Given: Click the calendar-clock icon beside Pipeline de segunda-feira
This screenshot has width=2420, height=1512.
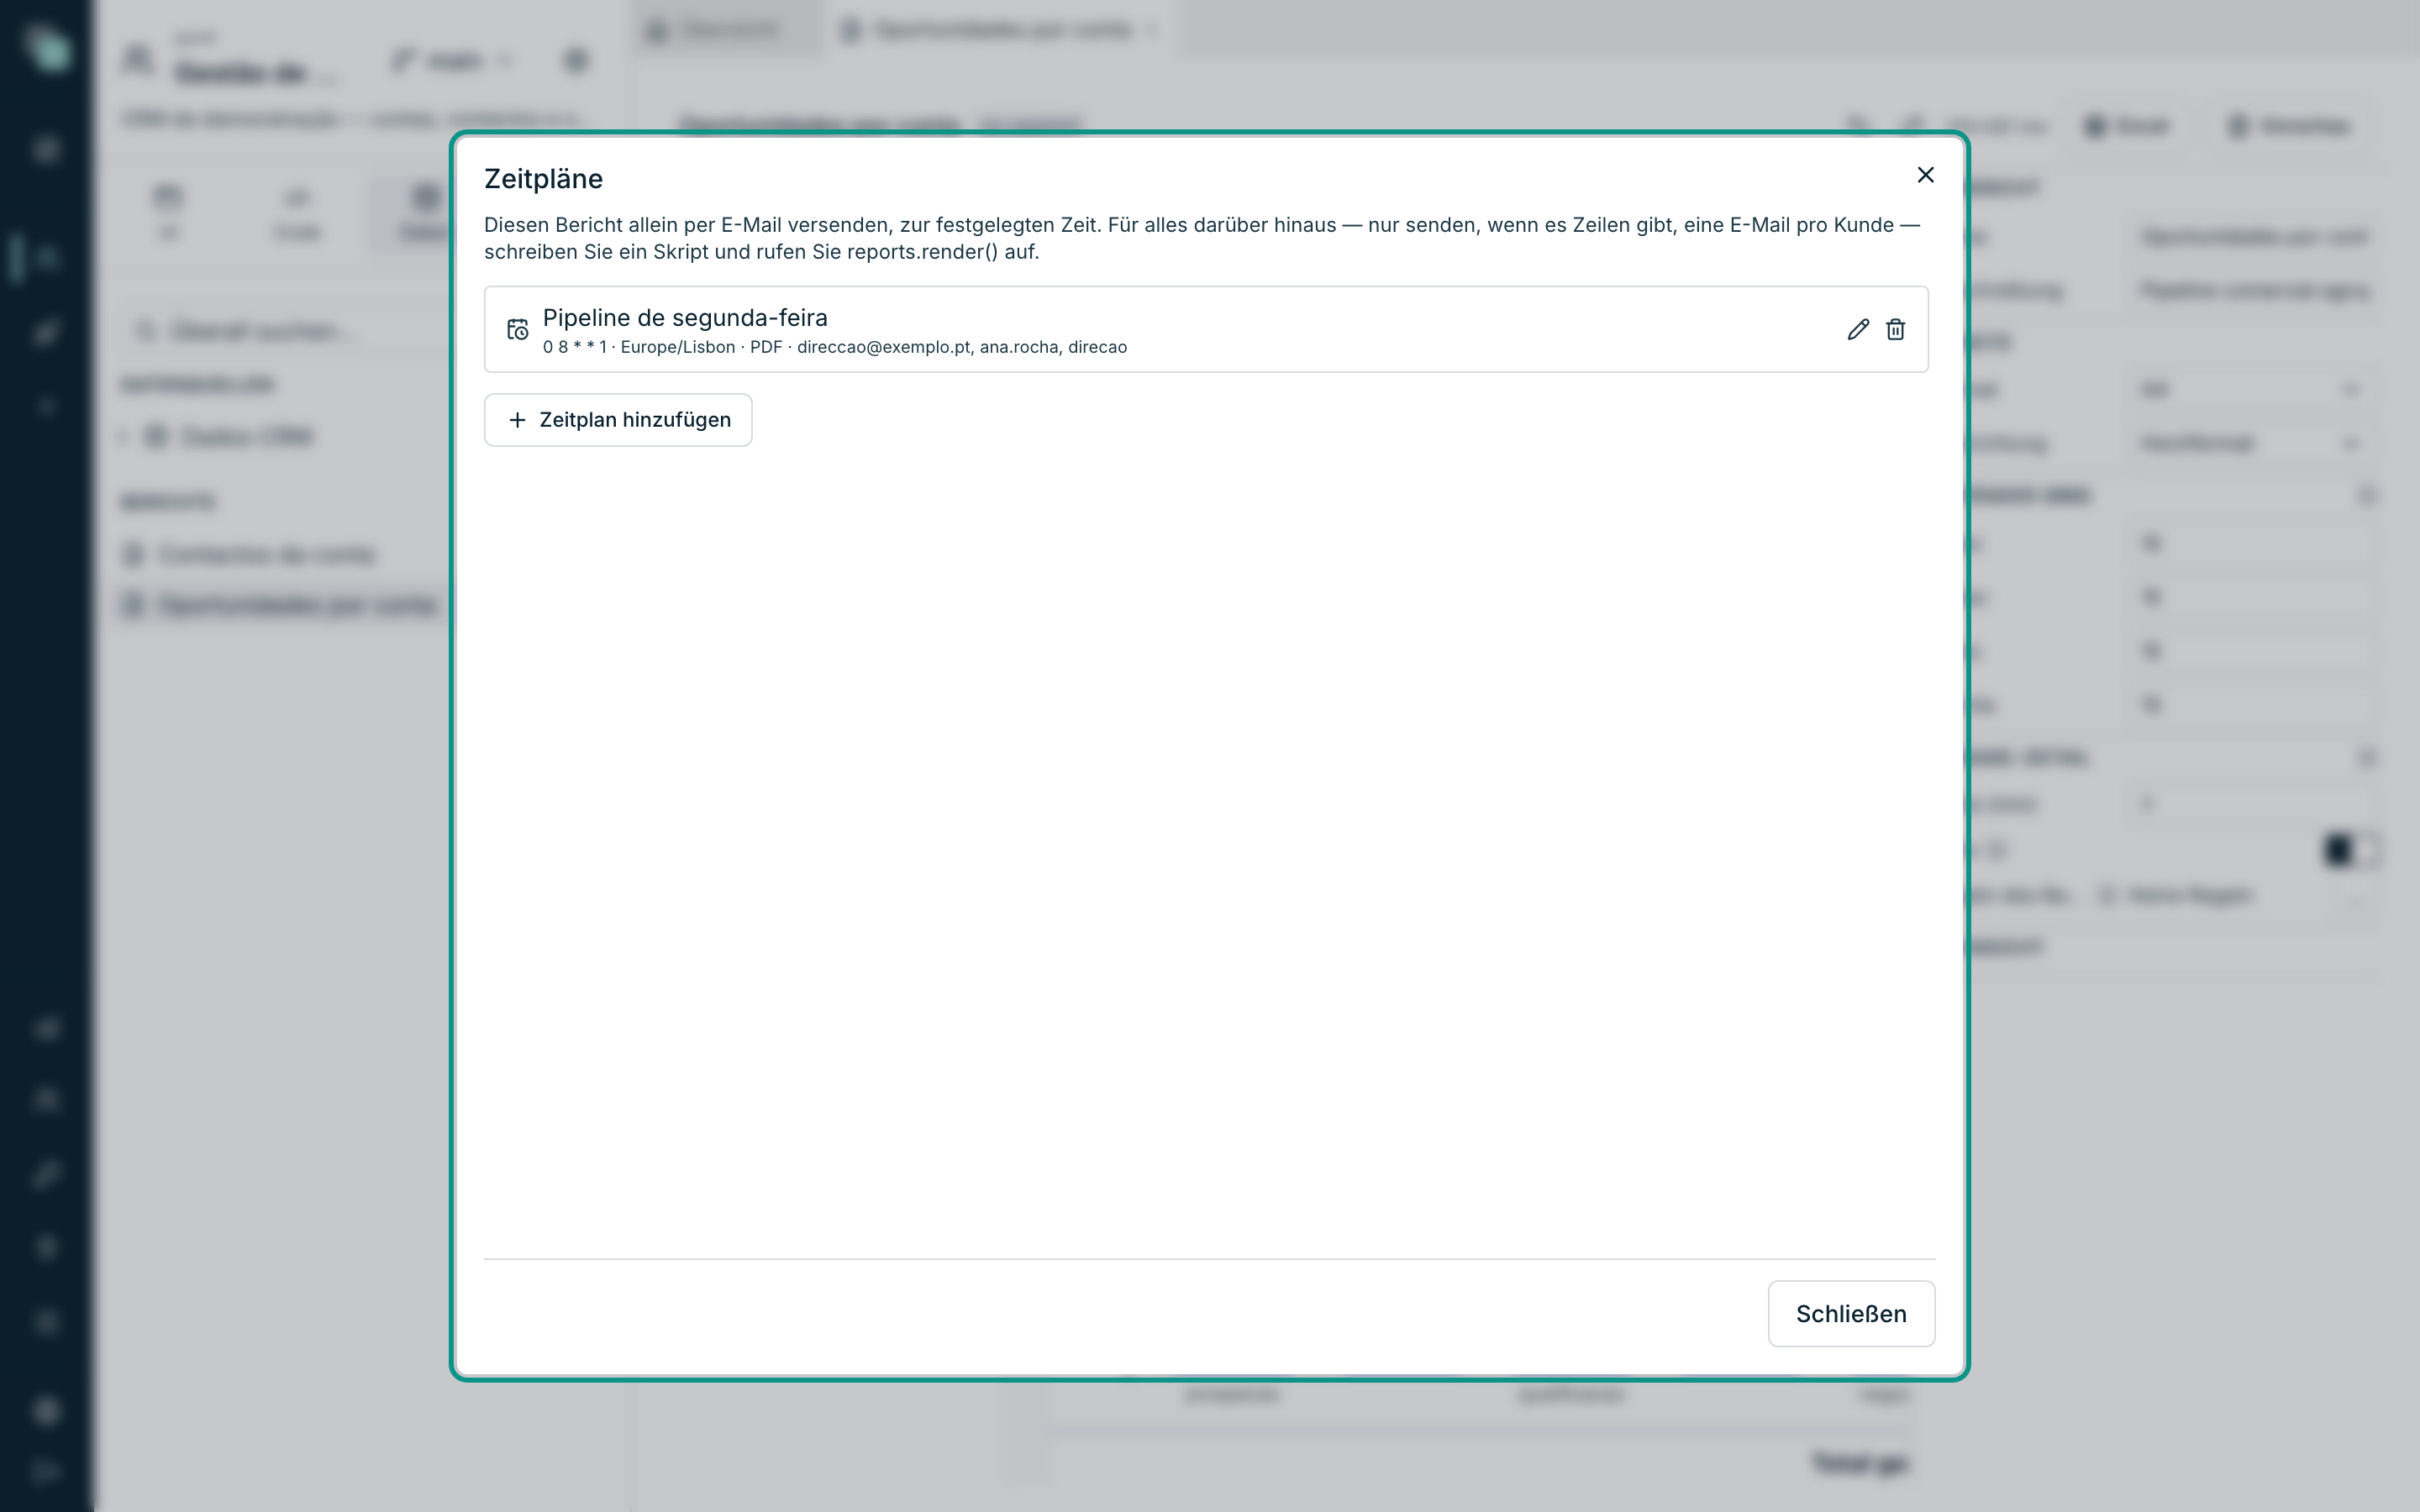Looking at the screenshot, I should [x=517, y=329].
